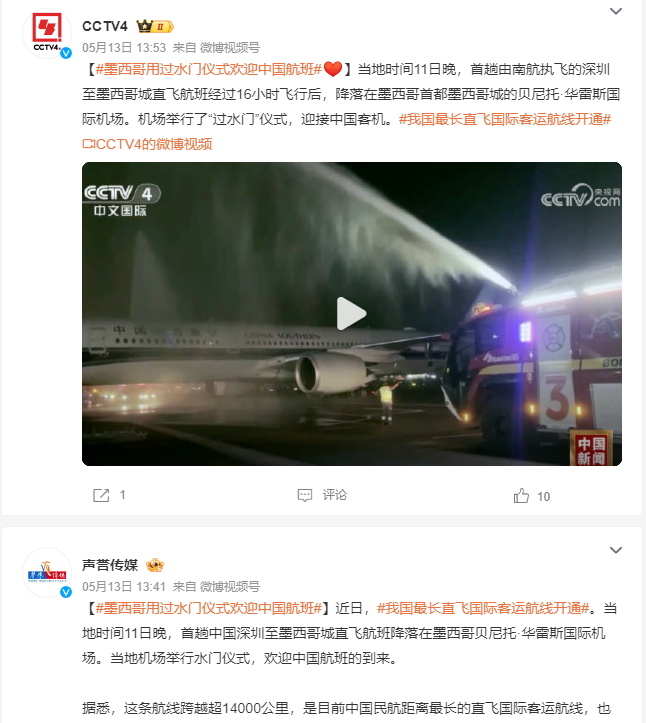Open the CCTV4的微博视频 link
646x723 pixels.
pos(147,144)
